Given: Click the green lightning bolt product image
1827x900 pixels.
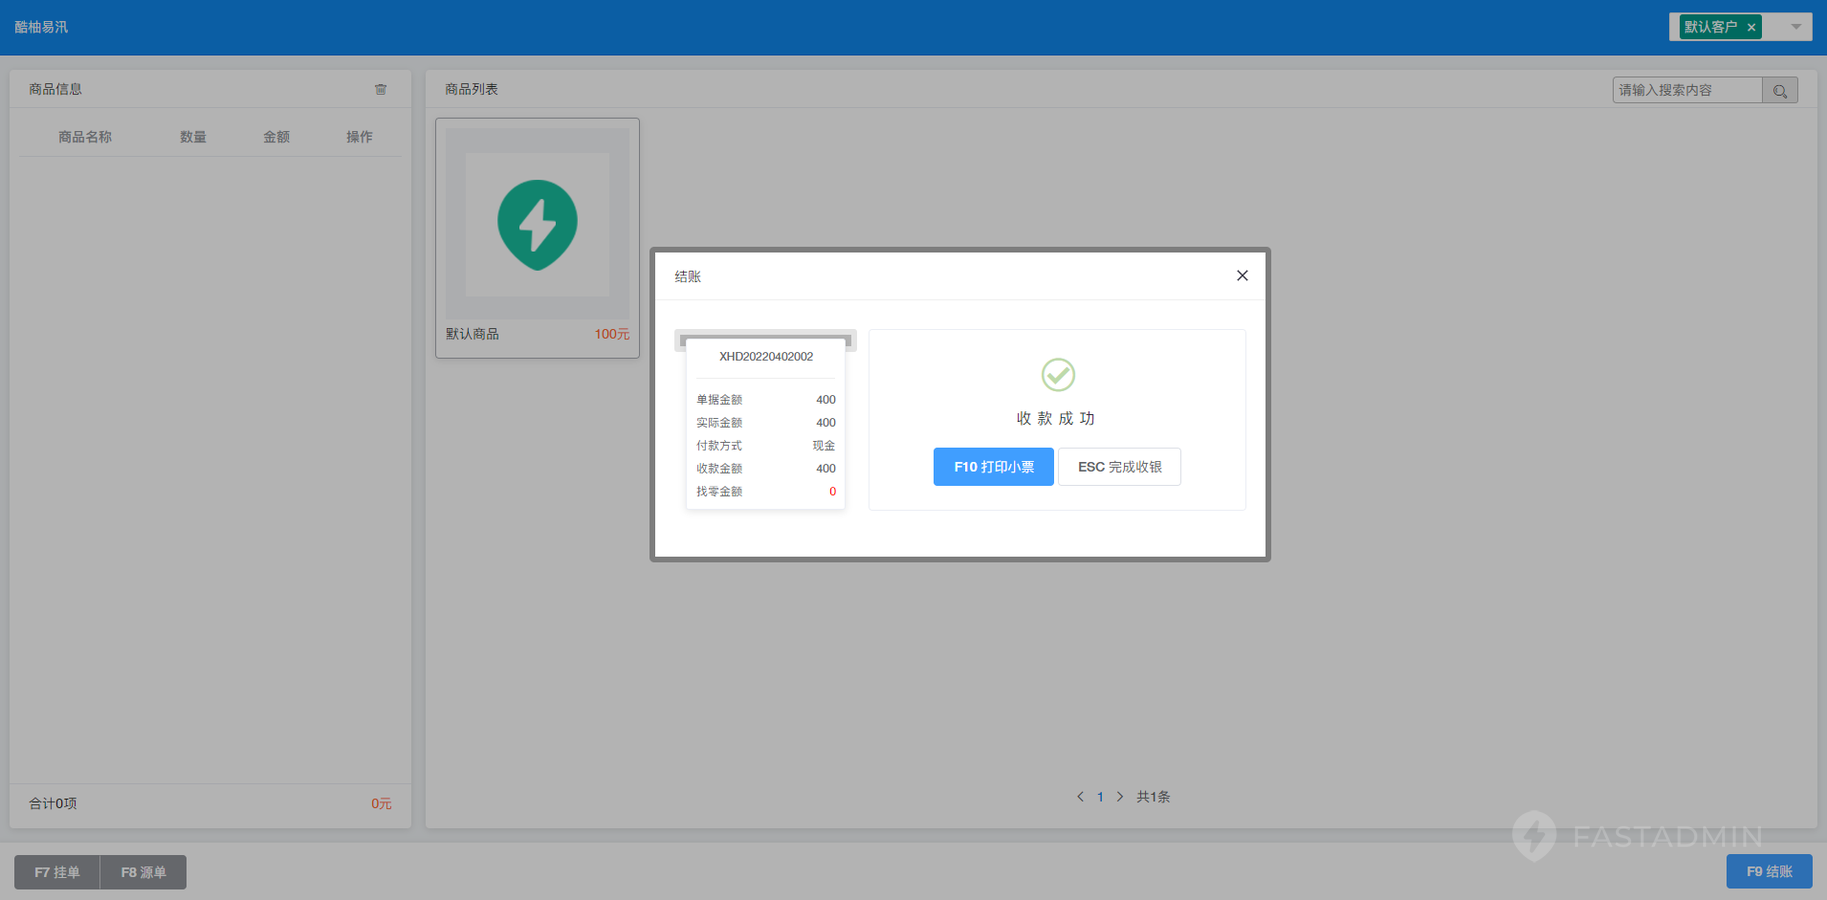Looking at the screenshot, I should tap(537, 224).
